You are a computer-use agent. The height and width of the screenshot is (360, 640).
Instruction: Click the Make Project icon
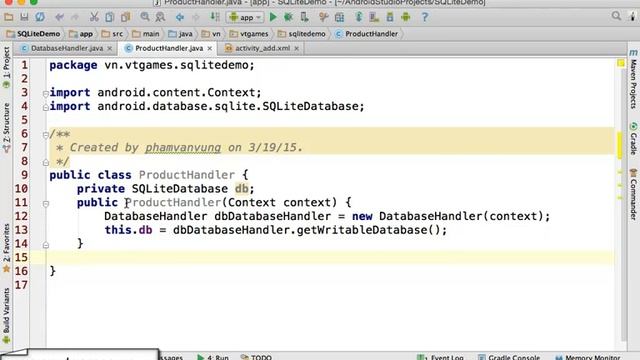click(x=215, y=17)
